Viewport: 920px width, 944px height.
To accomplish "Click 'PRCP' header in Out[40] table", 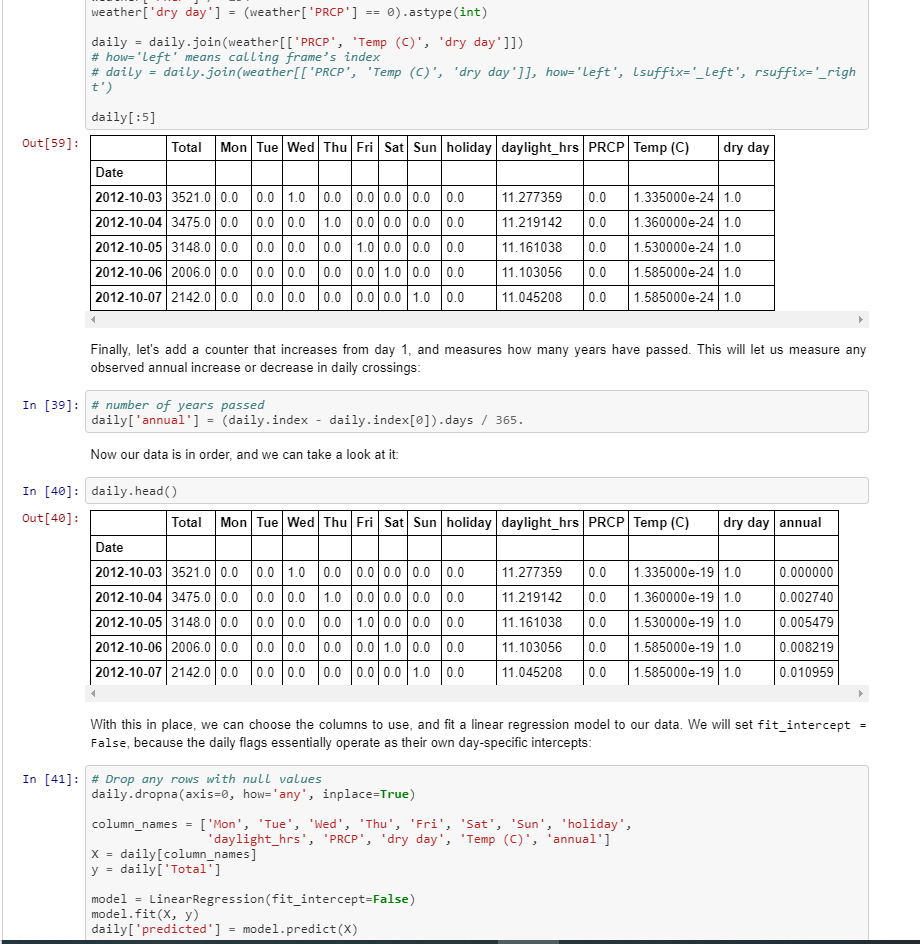I will (x=606, y=523).
